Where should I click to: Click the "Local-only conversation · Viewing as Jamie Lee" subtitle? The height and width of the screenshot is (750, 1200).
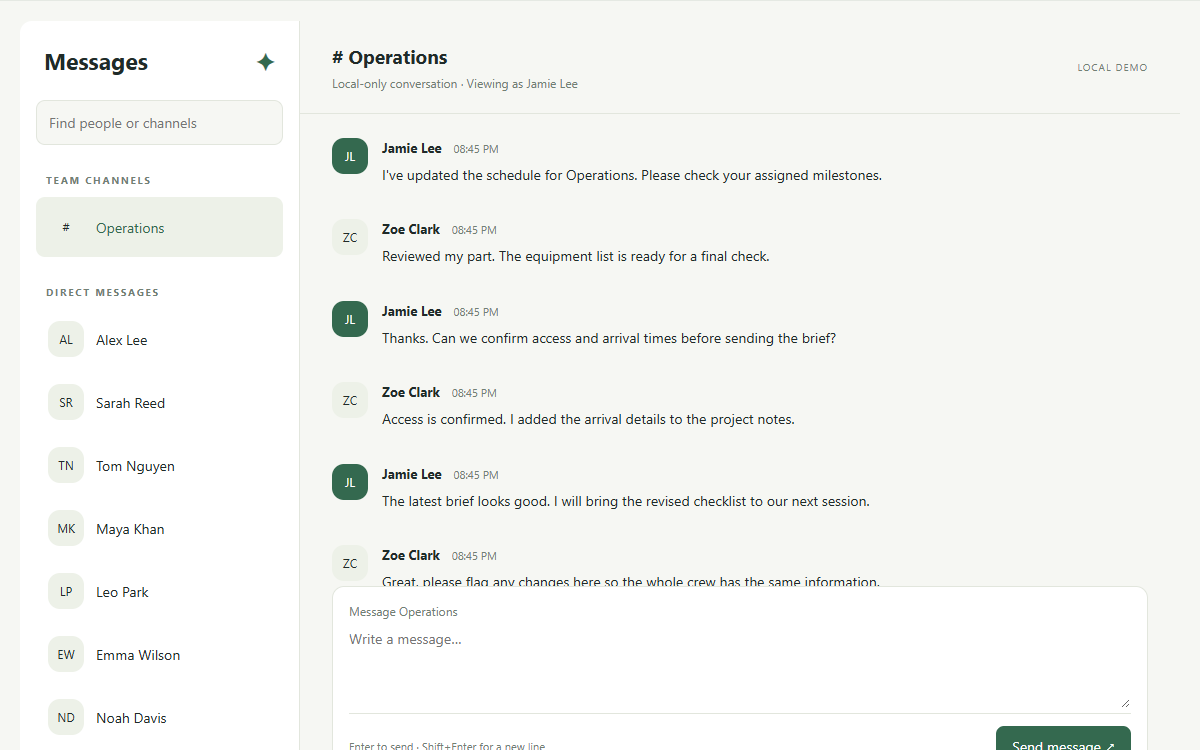(455, 84)
